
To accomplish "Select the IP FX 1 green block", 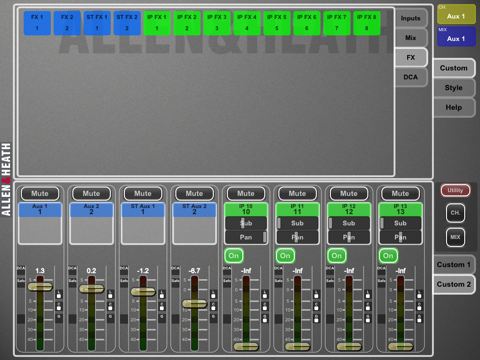I will [157, 23].
